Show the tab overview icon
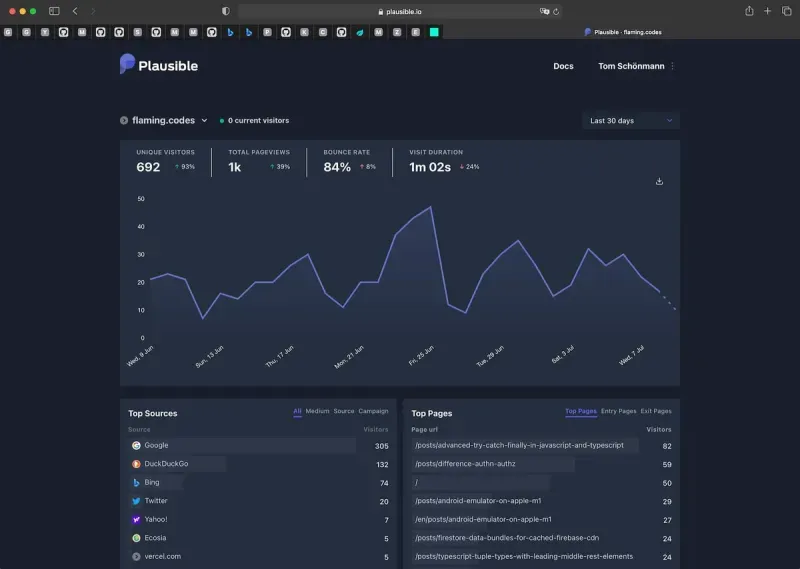The width and height of the screenshot is (800, 569). [786, 11]
